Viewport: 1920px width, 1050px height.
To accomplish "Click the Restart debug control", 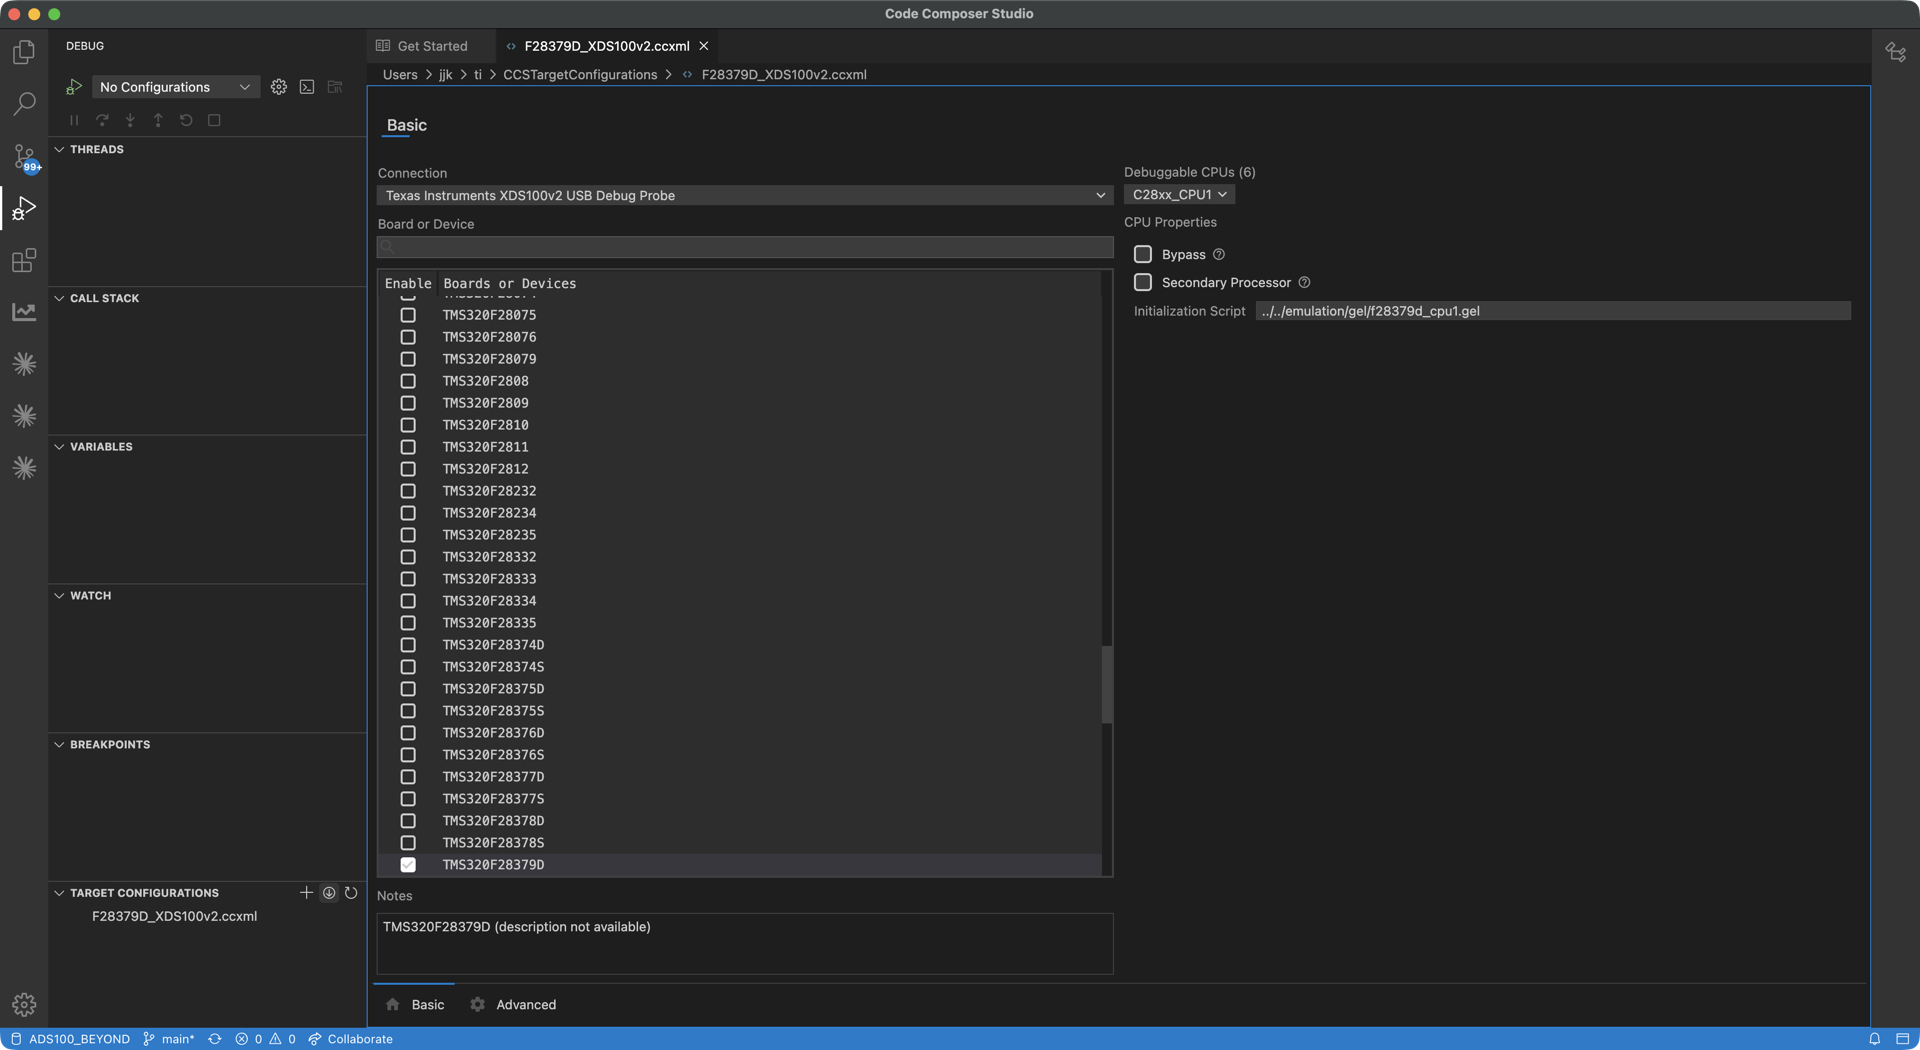I will pyautogui.click(x=186, y=120).
